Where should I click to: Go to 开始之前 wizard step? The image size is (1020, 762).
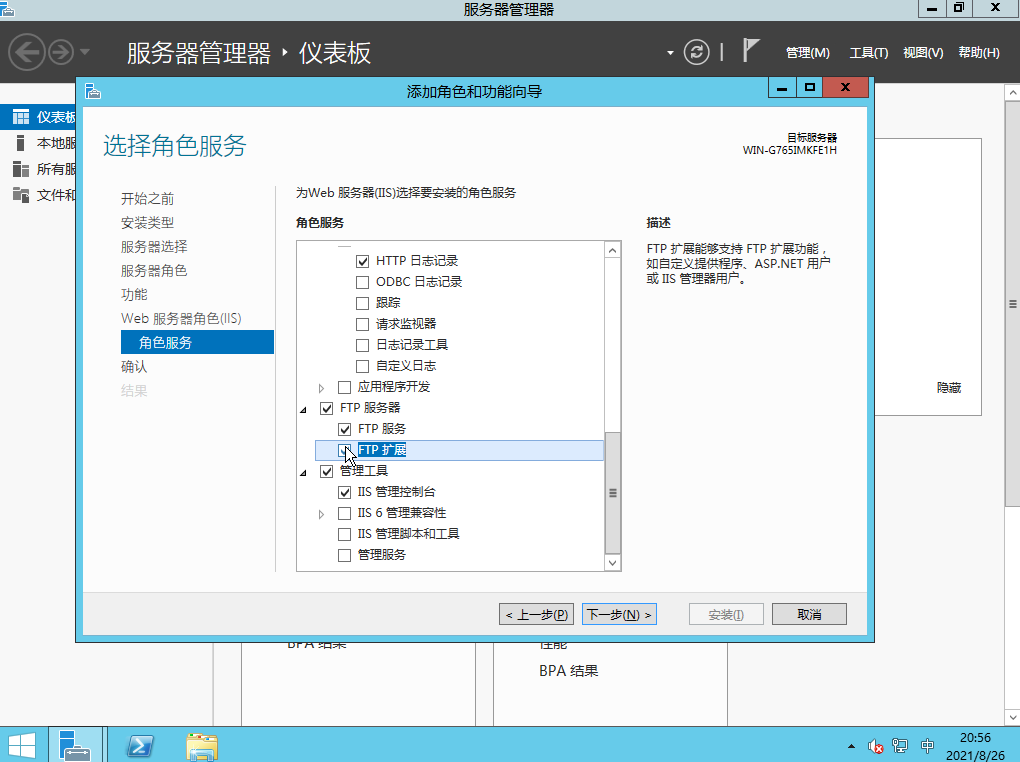148,198
